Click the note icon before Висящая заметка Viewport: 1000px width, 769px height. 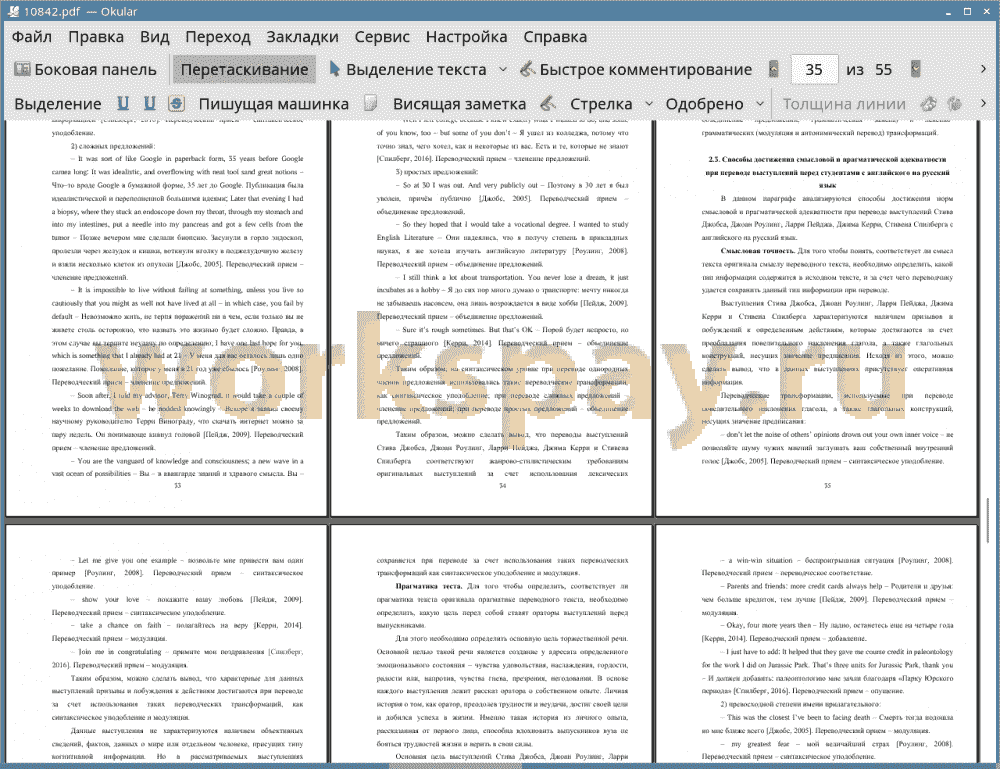click(x=370, y=103)
